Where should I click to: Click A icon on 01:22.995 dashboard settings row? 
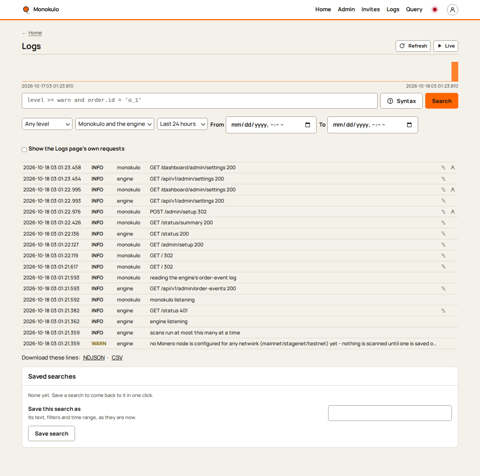[453, 190]
